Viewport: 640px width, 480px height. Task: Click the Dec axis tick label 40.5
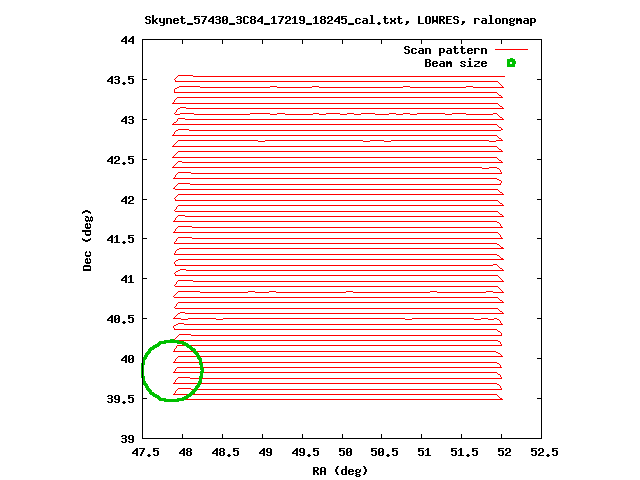[x=120, y=319]
